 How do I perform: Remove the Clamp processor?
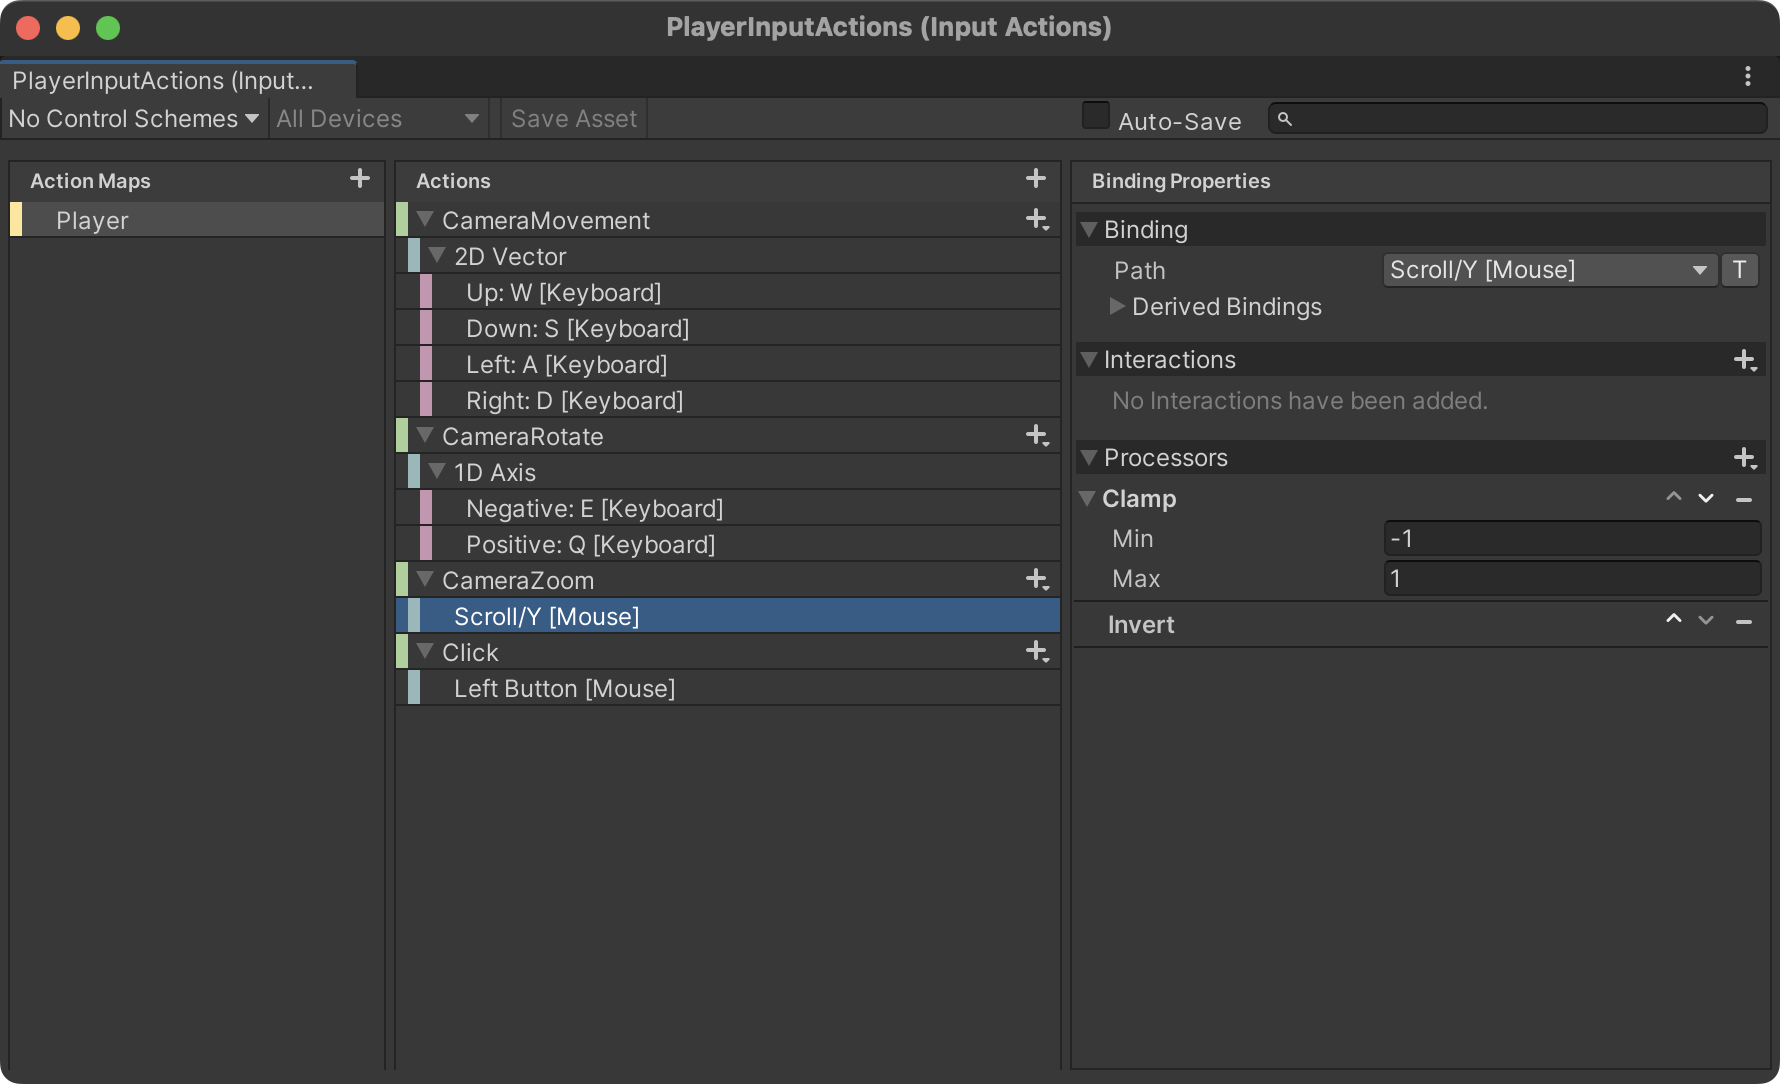click(x=1746, y=498)
